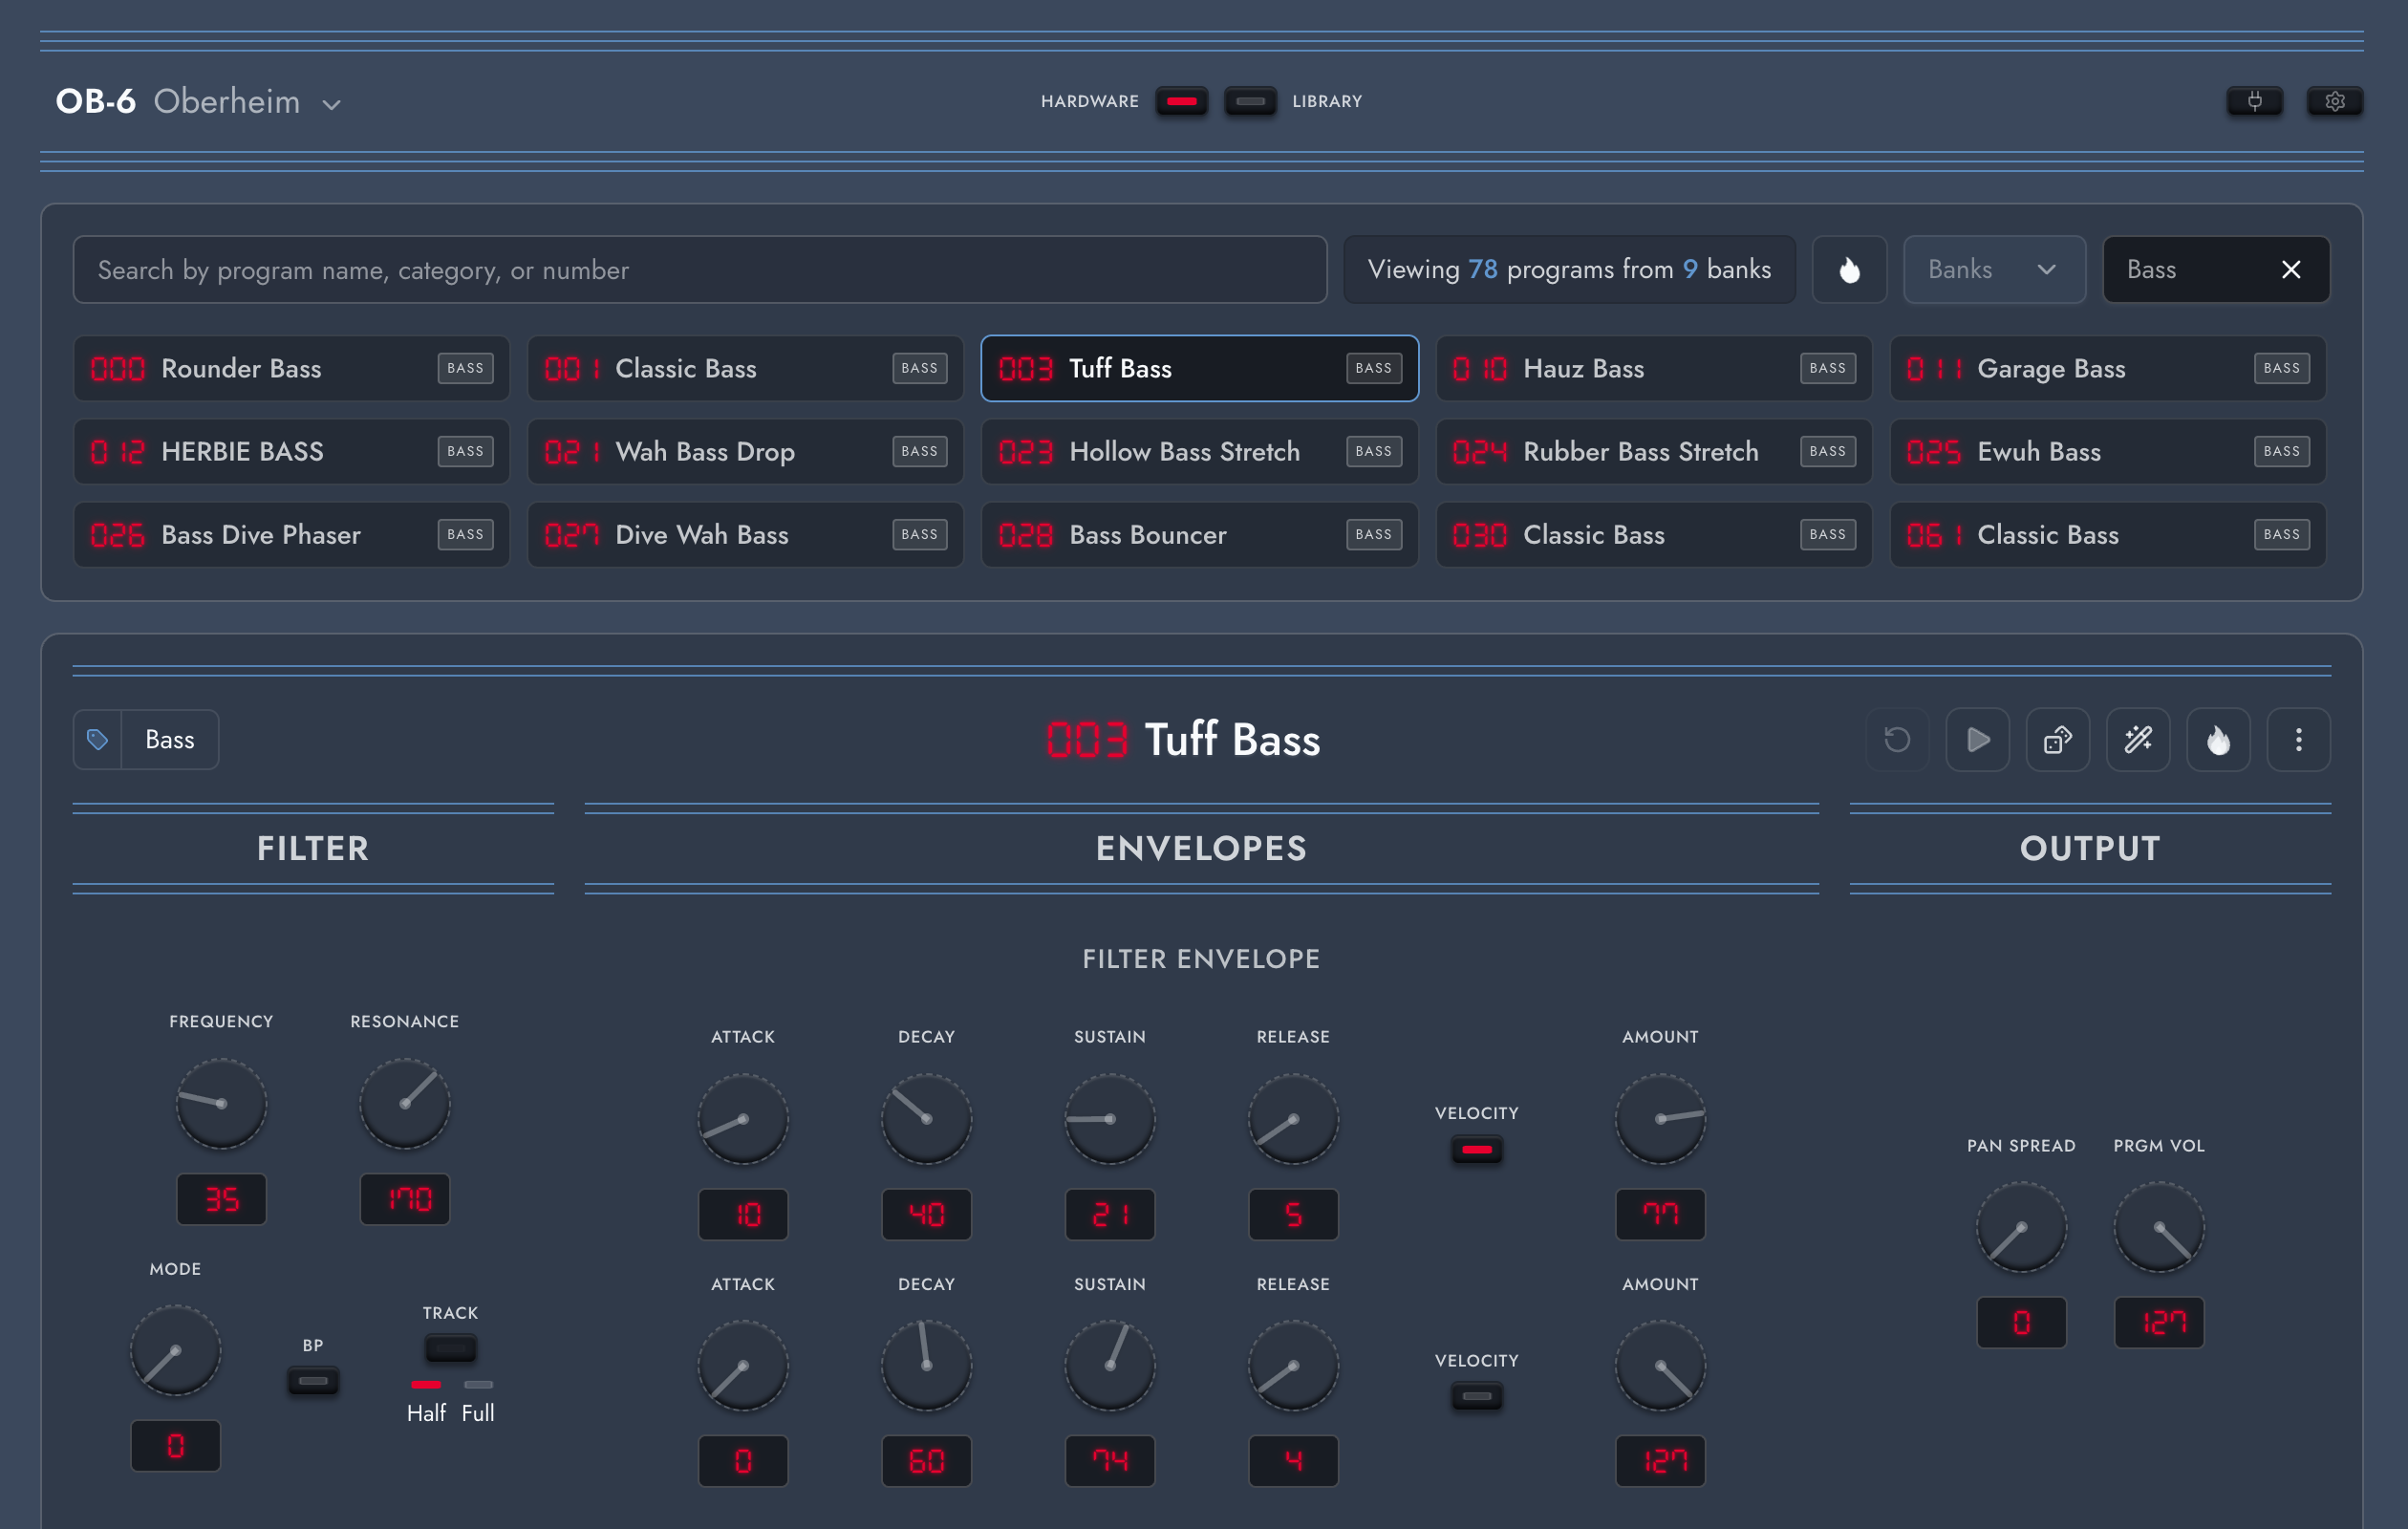Viewport: 2408px width, 1529px height.
Task: Select program 027 Dive Wah Bass
Action: 745,534
